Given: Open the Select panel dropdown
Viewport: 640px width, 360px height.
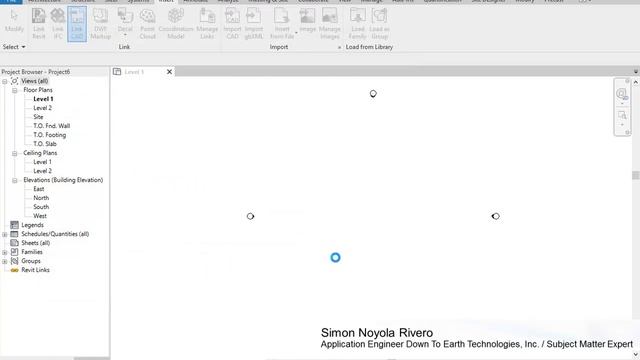Looking at the screenshot, I should 14,47.
